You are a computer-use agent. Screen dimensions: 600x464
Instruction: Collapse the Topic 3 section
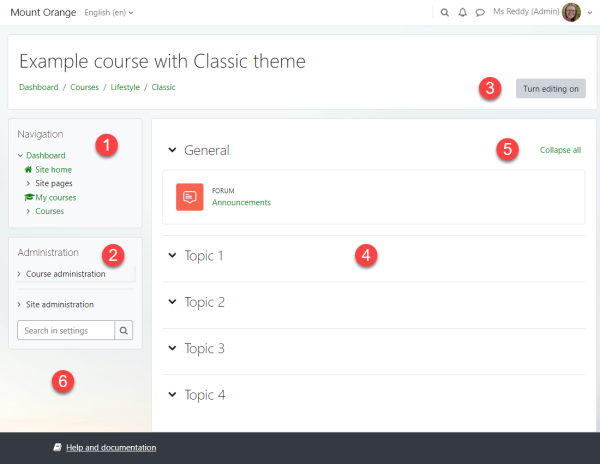tap(172, 349)
